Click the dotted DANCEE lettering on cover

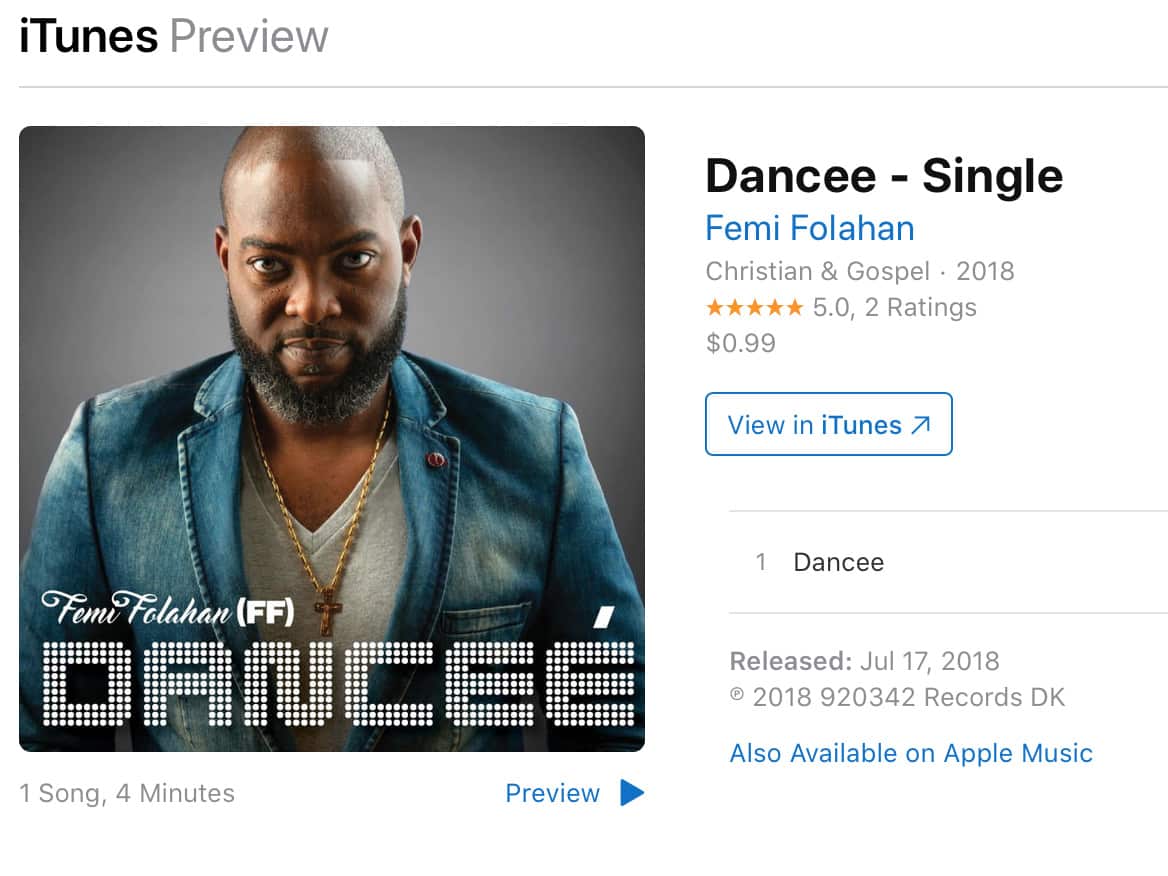339,682
